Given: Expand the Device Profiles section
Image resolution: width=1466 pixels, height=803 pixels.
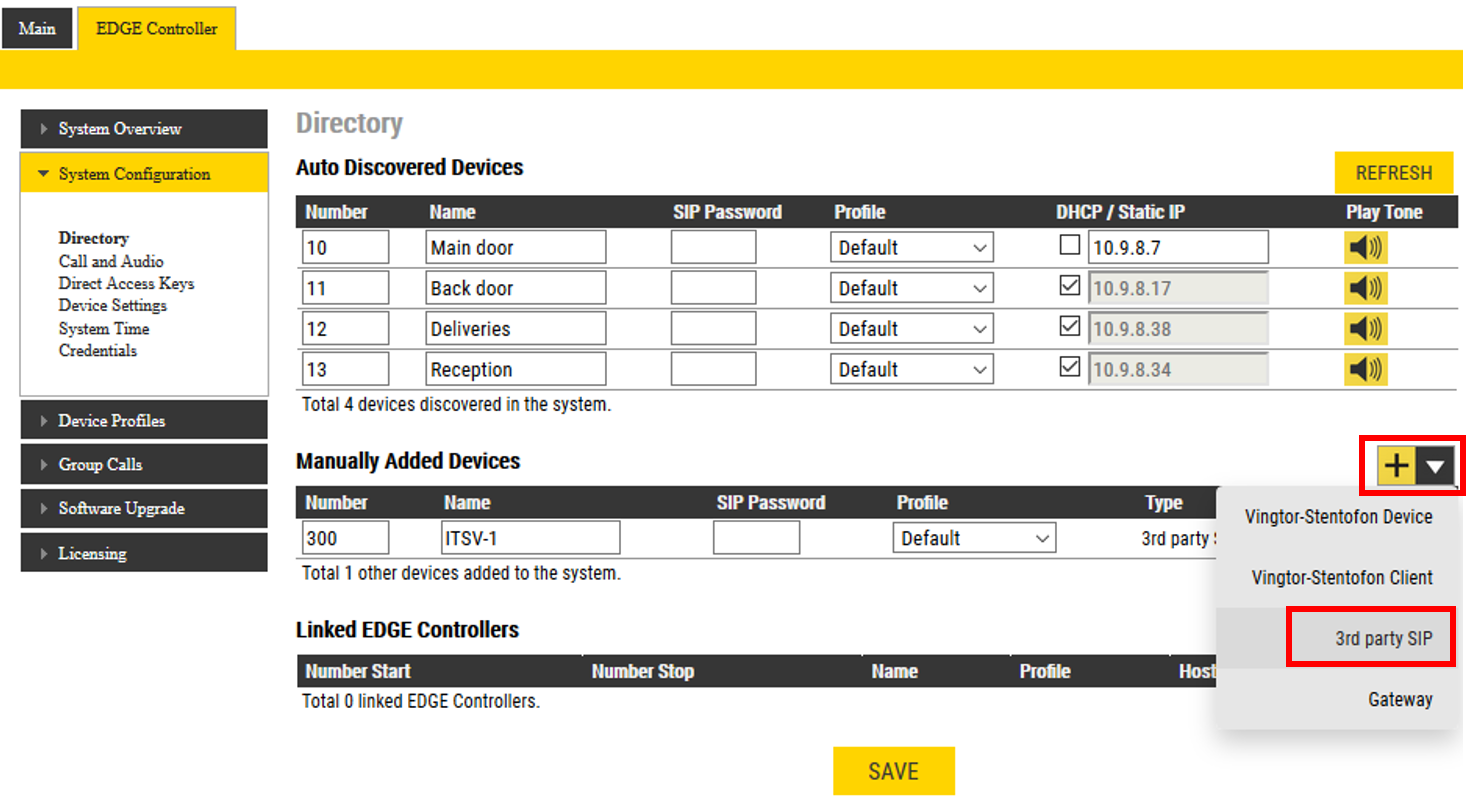Looking at the screenshot, I should tap(144, 420).
